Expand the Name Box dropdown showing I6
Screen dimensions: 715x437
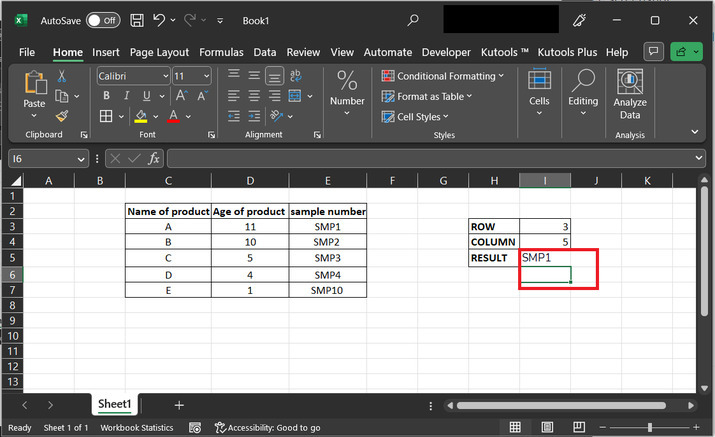pos(81,158)
